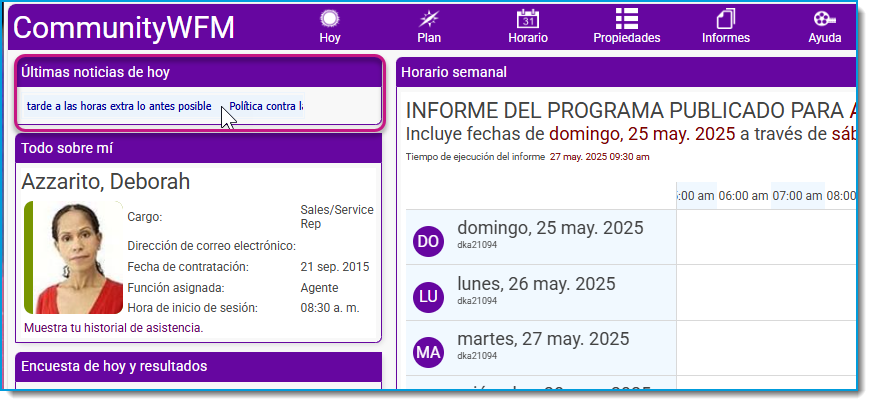Click the Plan compass icon
Image resolution: width=872 pixels, height=405 pixels.
click(429, 19)
